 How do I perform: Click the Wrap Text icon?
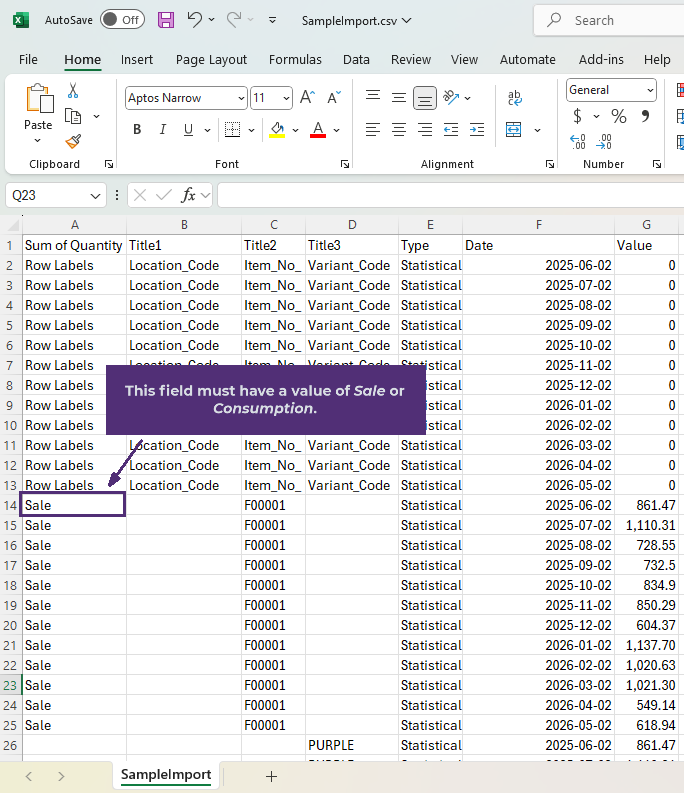[514, 98]
